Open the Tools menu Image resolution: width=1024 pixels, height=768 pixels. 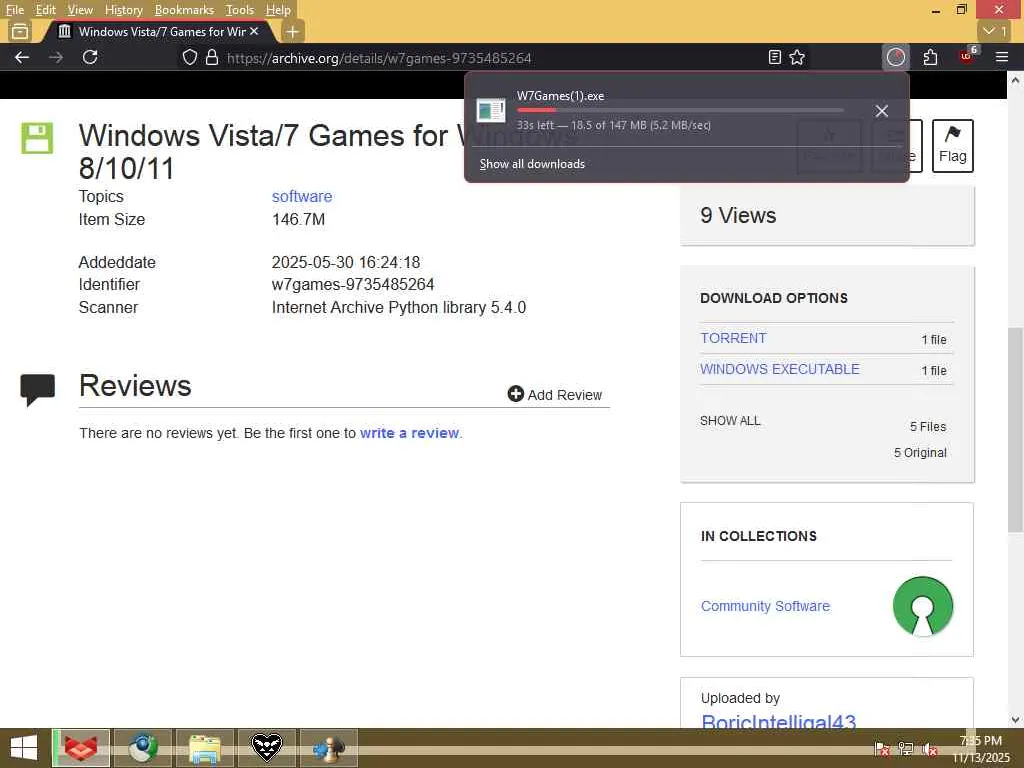239,10
